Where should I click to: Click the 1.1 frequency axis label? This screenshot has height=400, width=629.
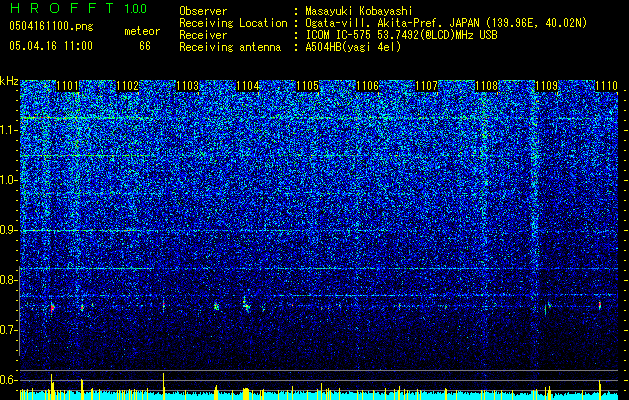click(9, 130)
